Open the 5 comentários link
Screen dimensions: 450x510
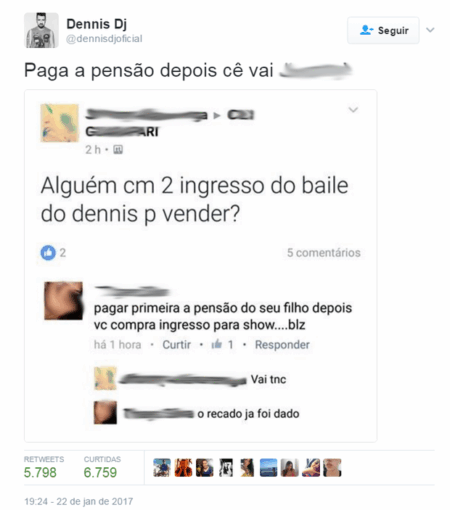(324, 253)
